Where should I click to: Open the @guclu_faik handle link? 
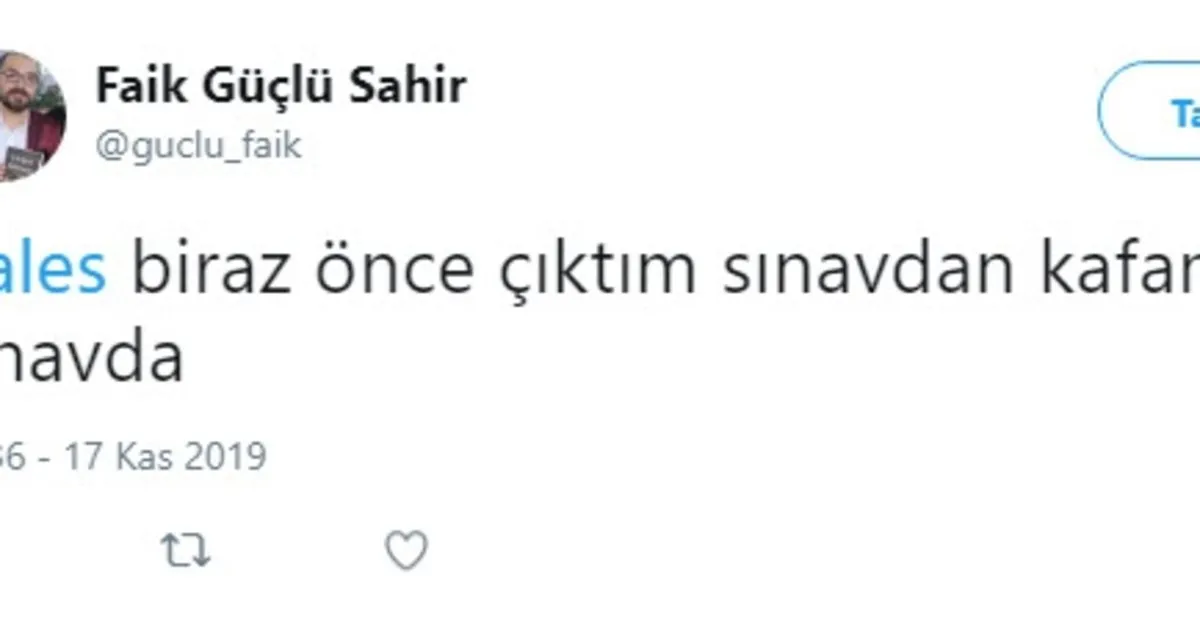[x=198, y=146]
